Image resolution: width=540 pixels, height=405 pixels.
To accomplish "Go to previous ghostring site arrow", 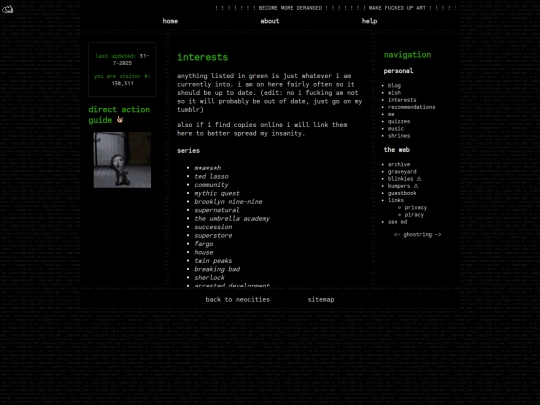I will coord(397,235).
